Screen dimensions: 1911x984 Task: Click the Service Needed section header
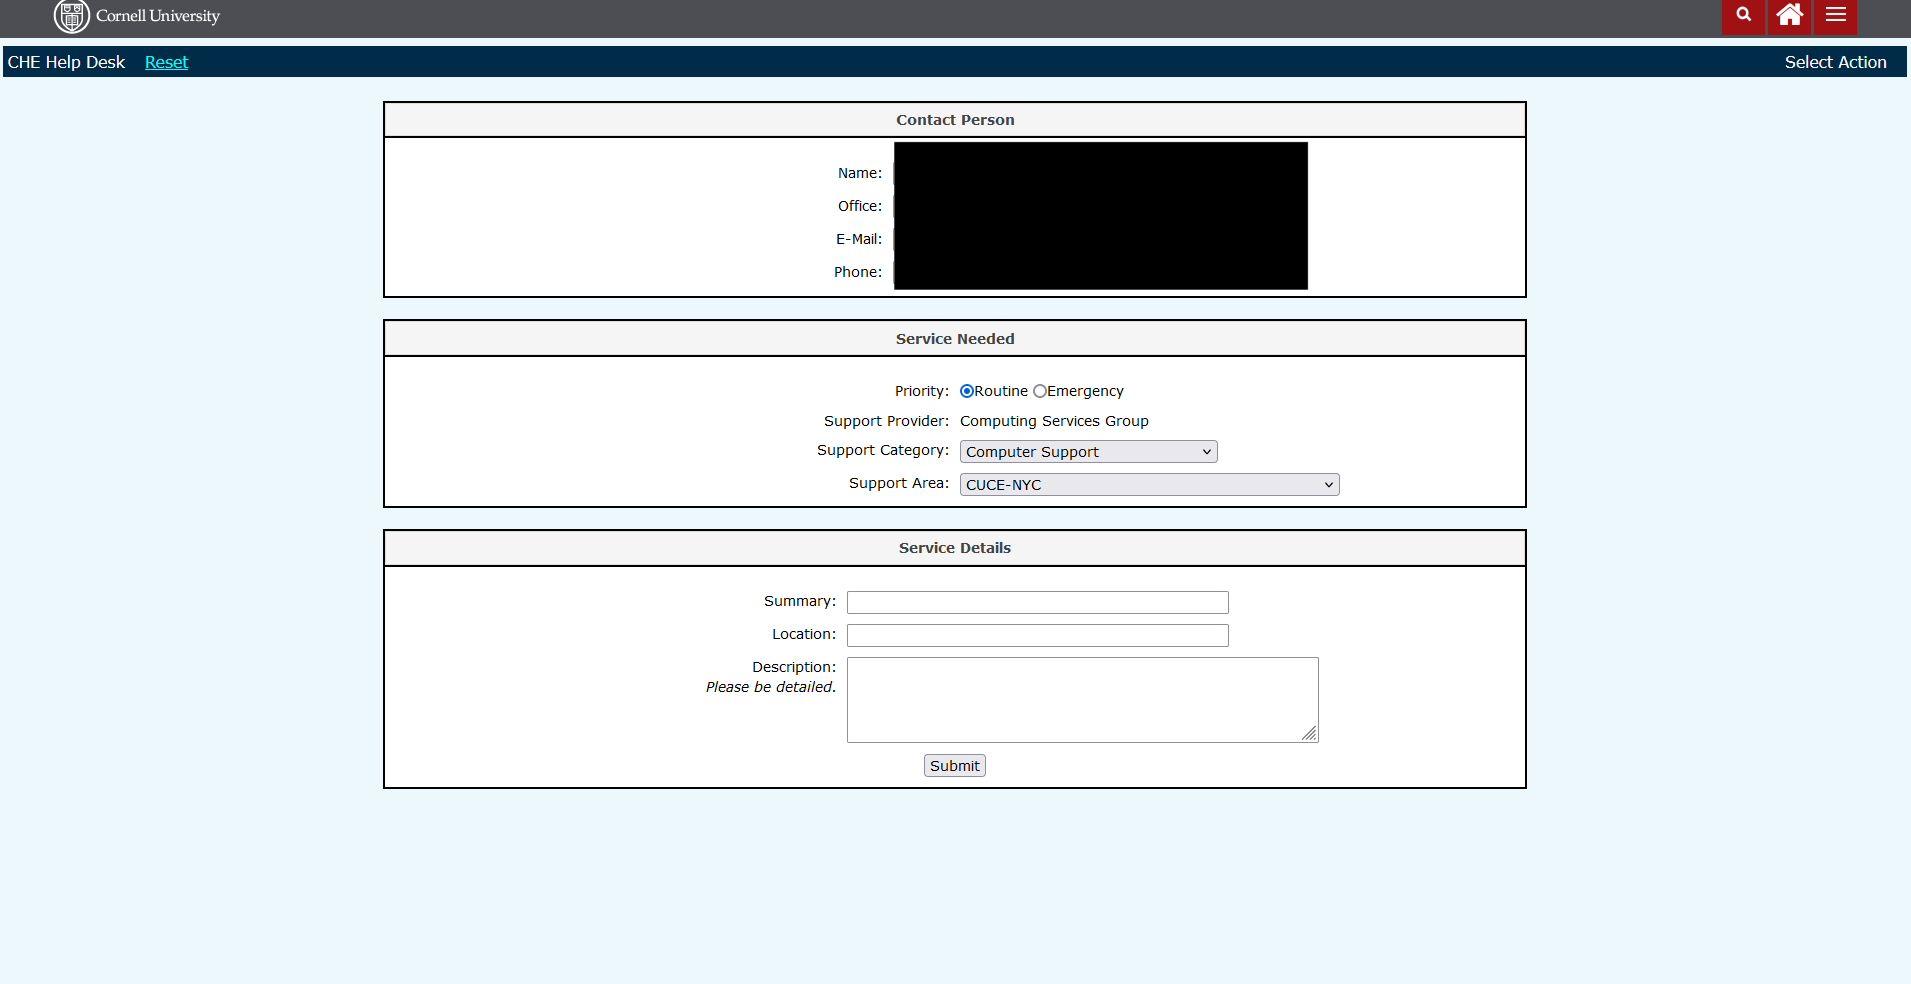click(x=954, y=338)
